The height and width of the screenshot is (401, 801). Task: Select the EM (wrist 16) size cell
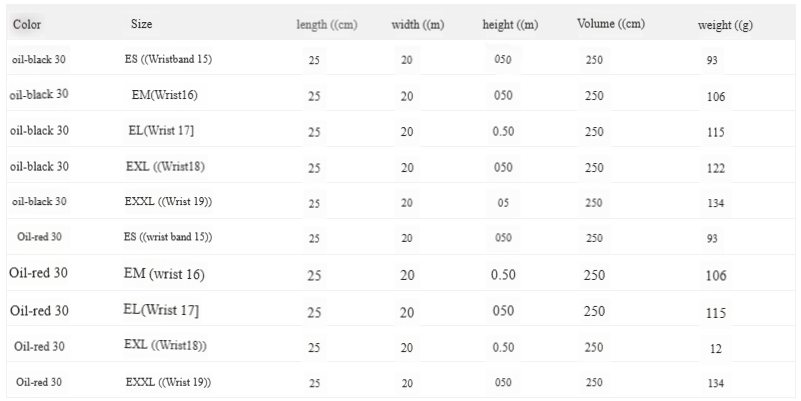coord(164,274)
